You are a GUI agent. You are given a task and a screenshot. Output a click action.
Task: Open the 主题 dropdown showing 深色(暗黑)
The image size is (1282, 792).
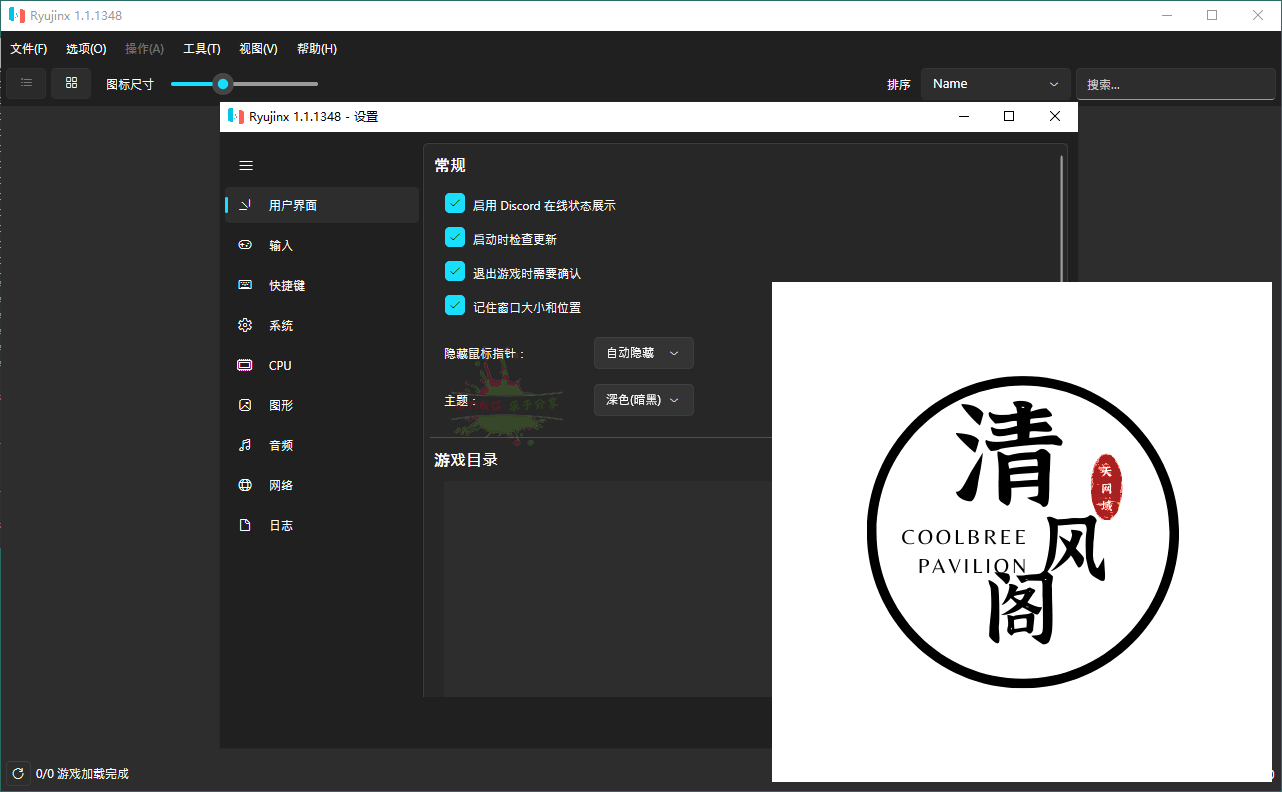point(643,400)
